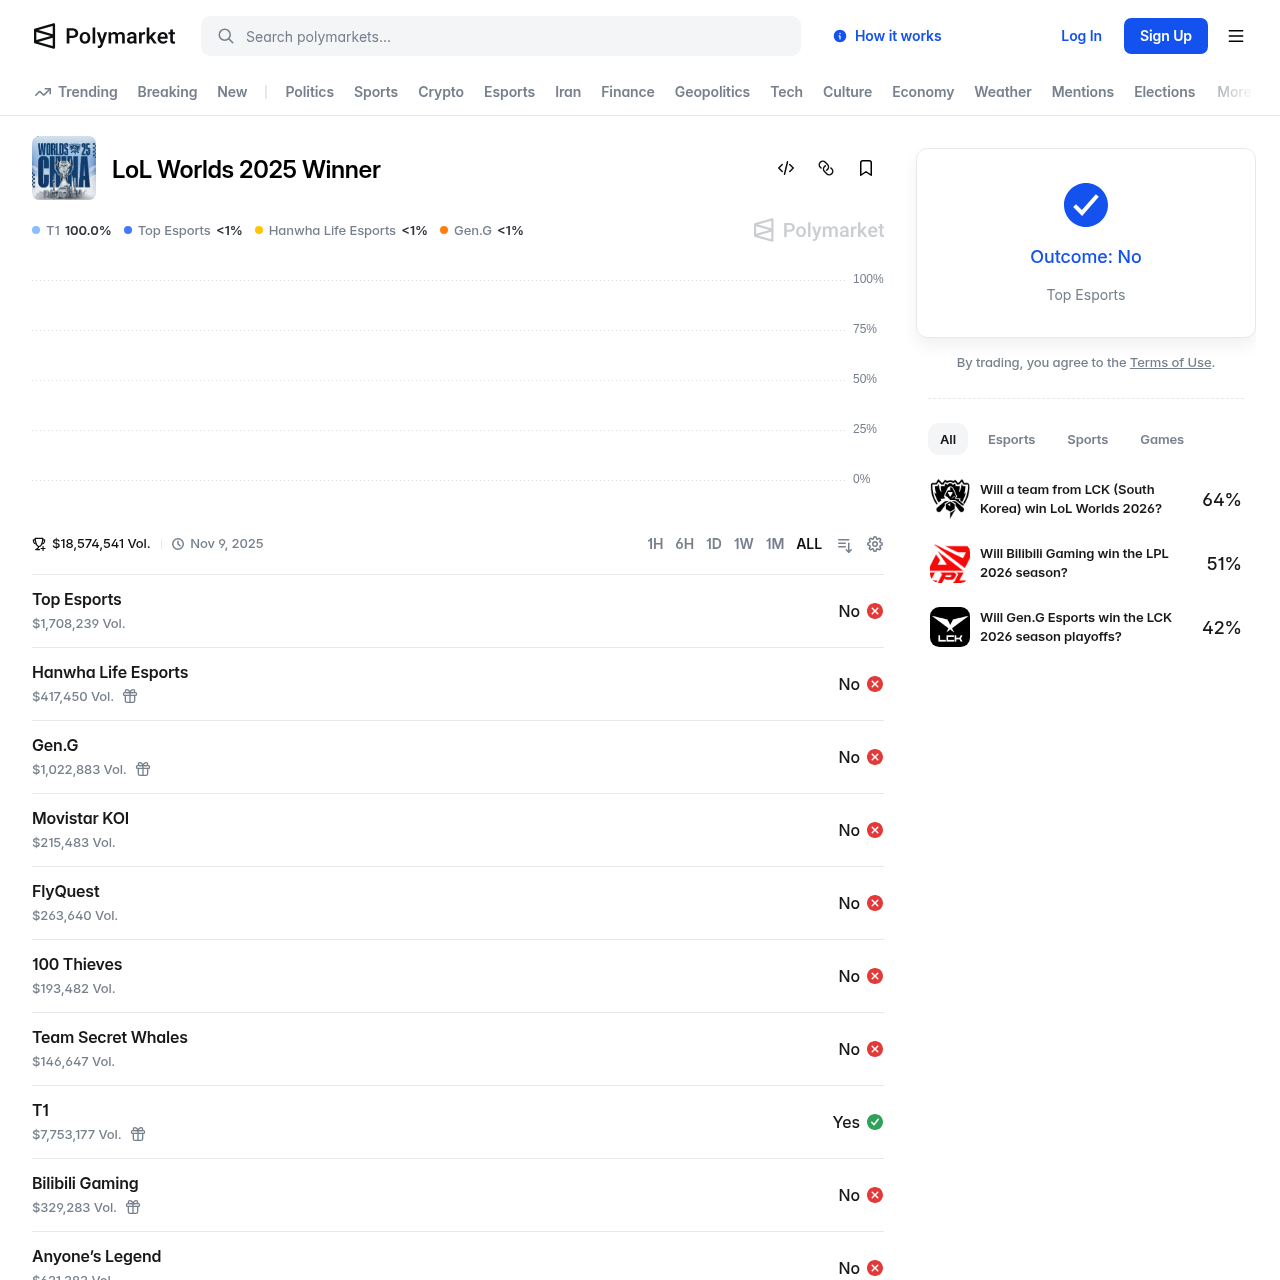The height and width of the screenshot is (1280, 1280).
Task: Click the red X icon for FlyQuest
Action: pyautogui.click(x=875, y=903)
